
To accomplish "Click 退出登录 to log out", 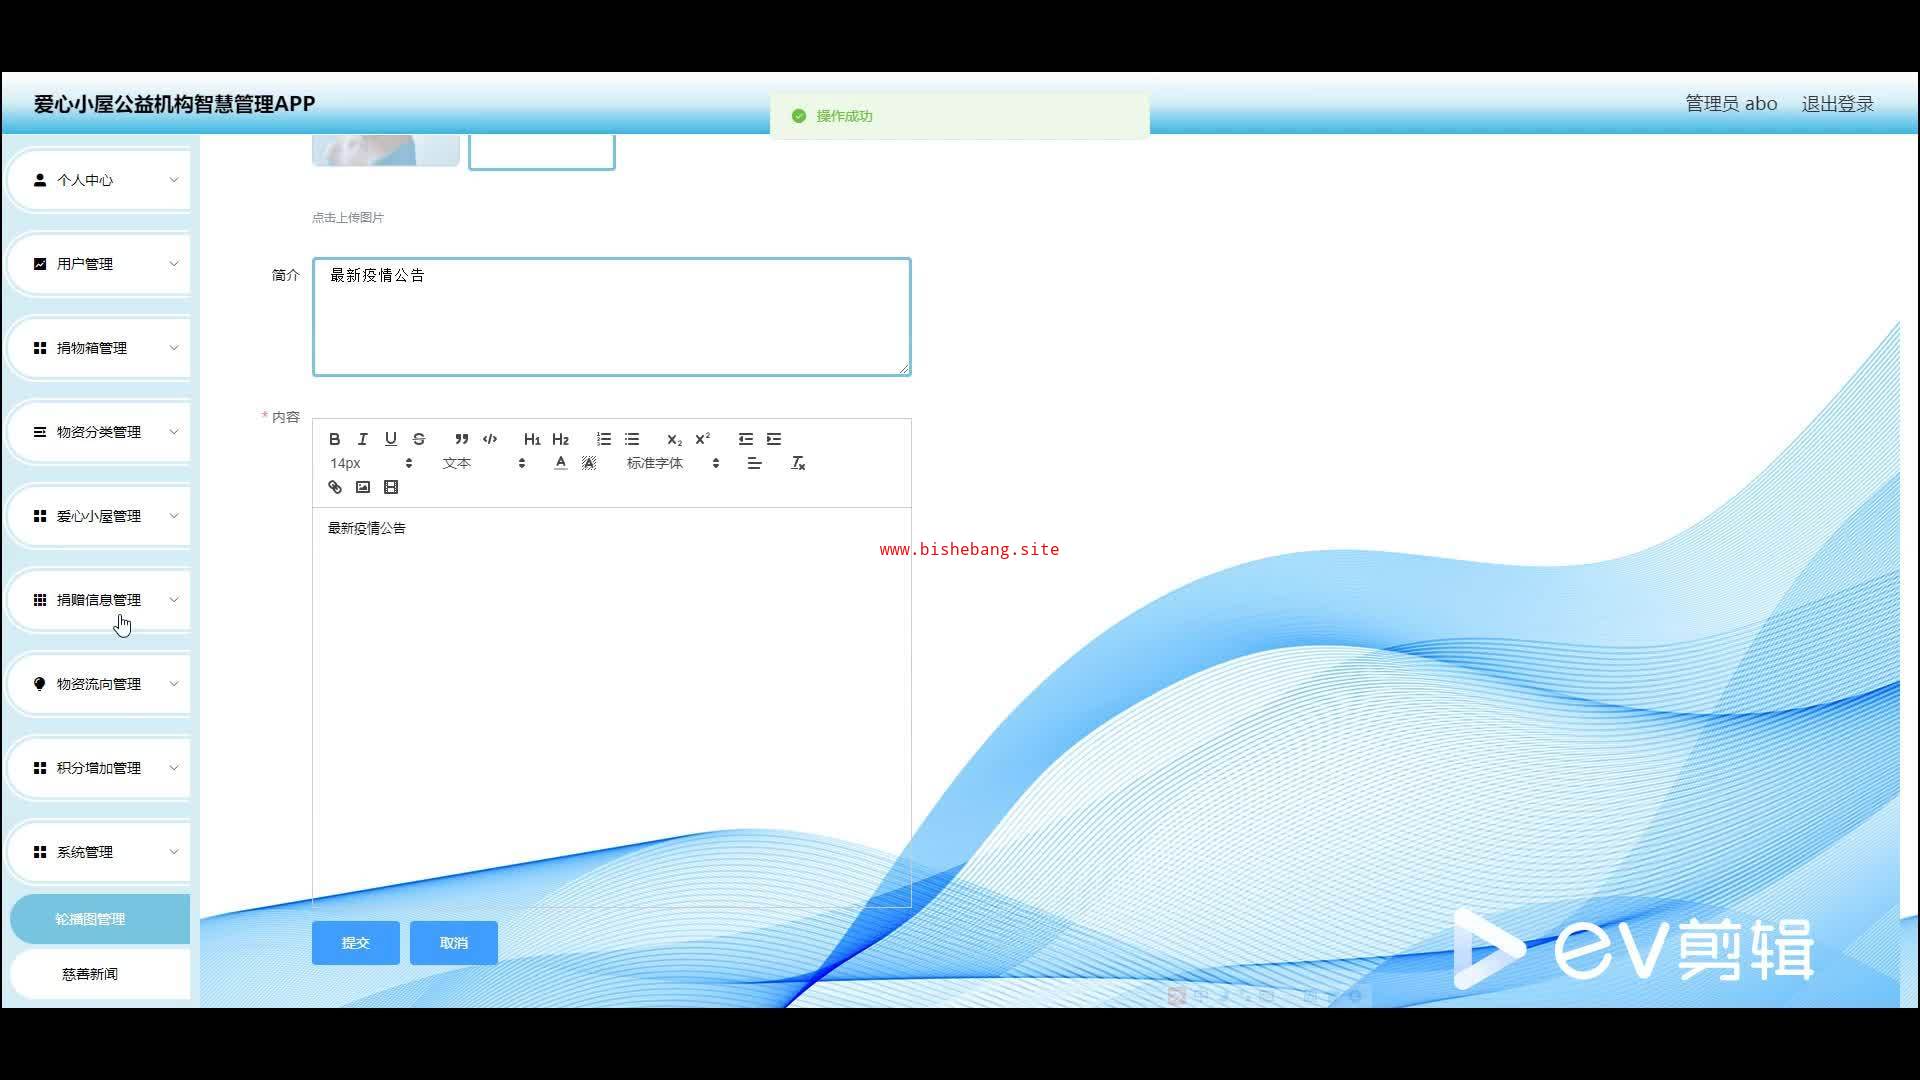I will (x=1837, y=104).
